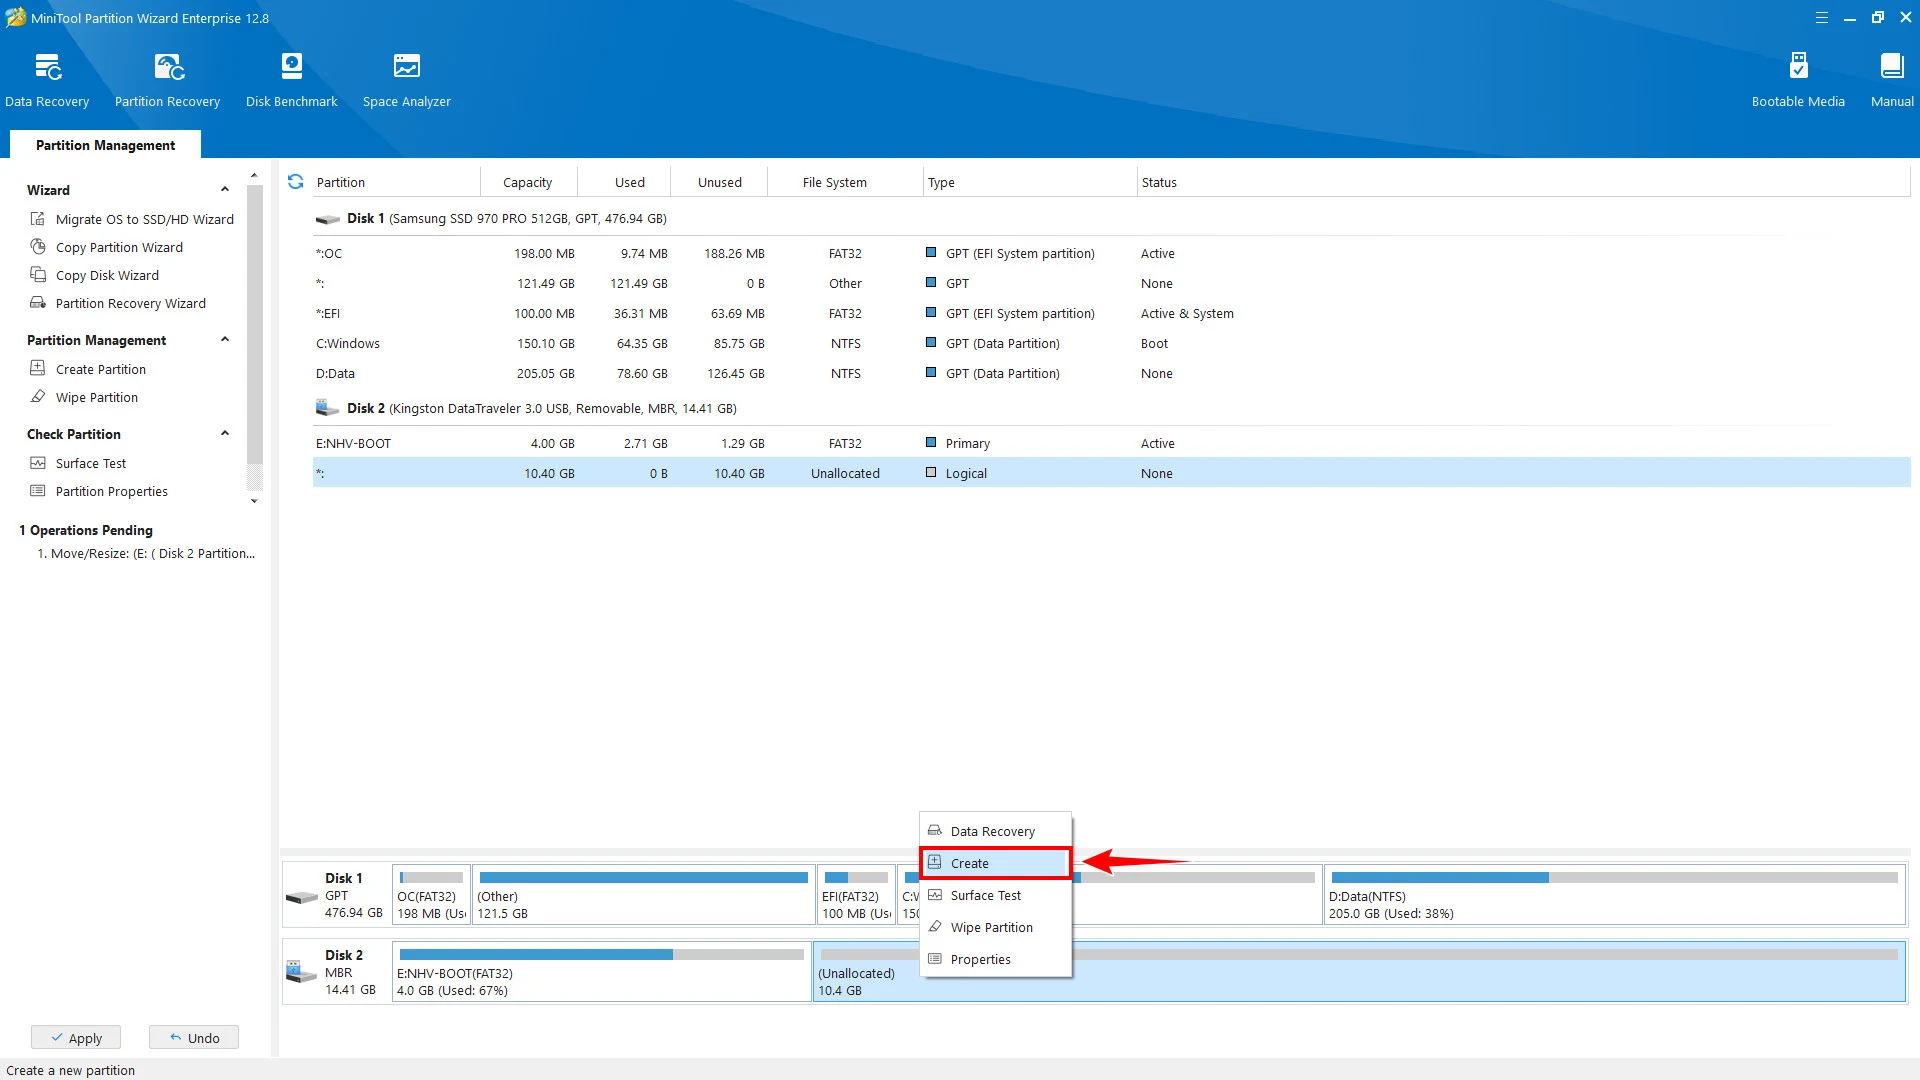Open the Manual from the toolbar
The height and width of the screenshot is (1080, 1920).
tap(1892, 80)
